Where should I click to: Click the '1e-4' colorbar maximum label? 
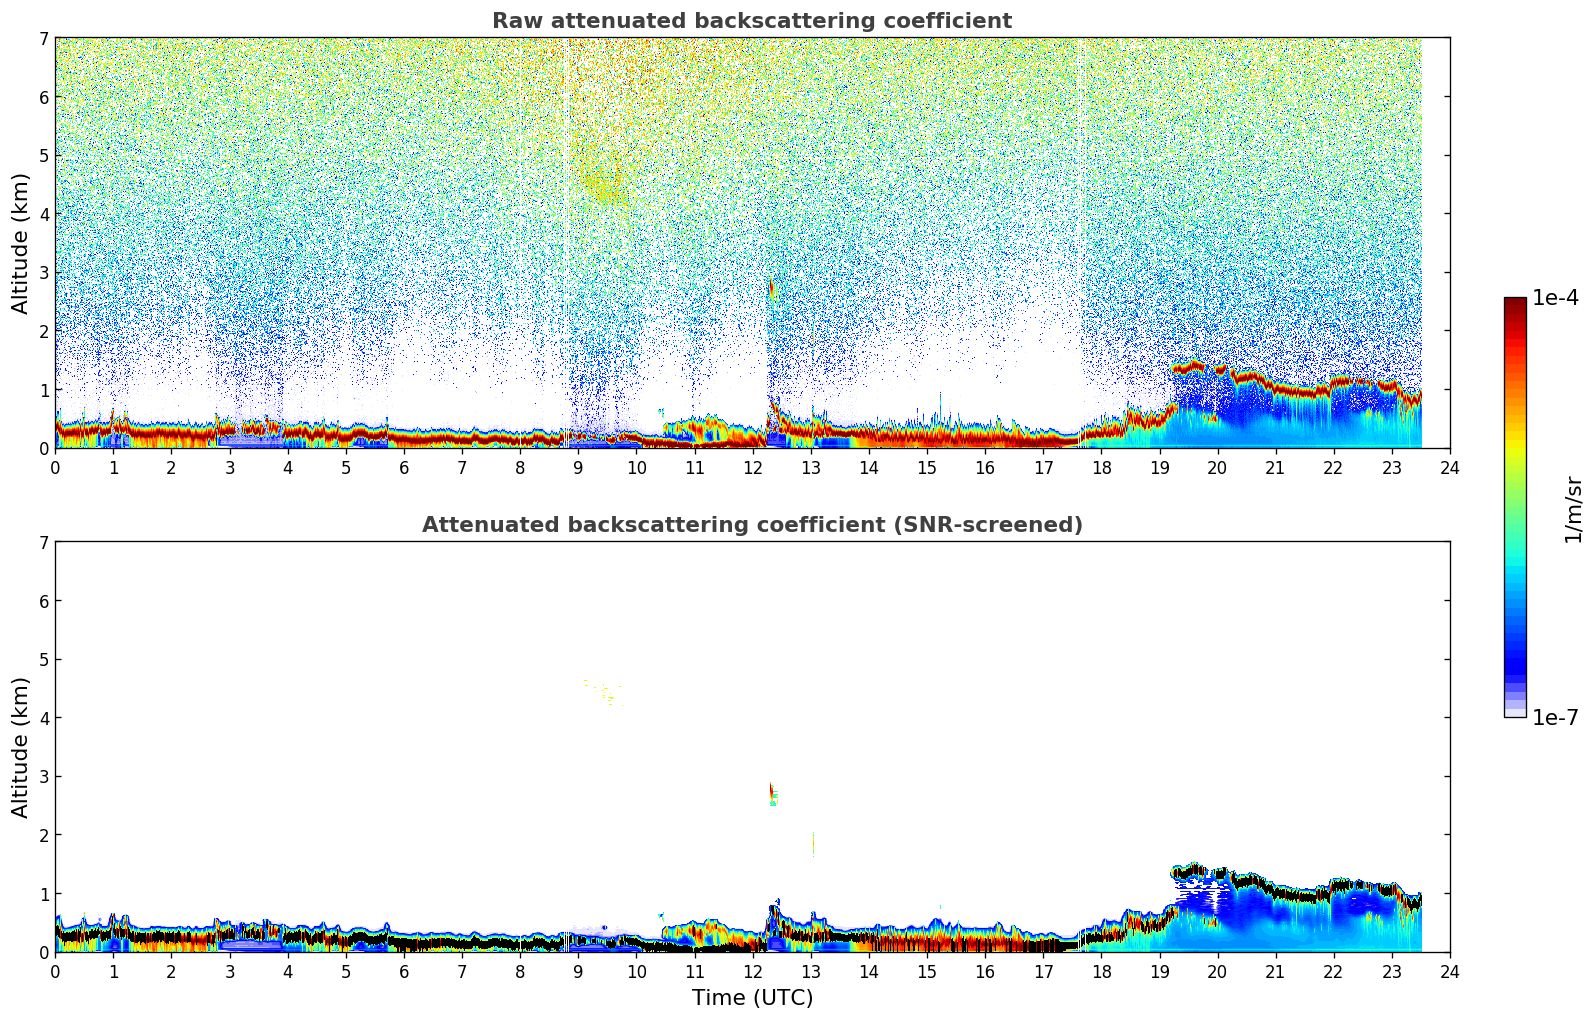1555,298
